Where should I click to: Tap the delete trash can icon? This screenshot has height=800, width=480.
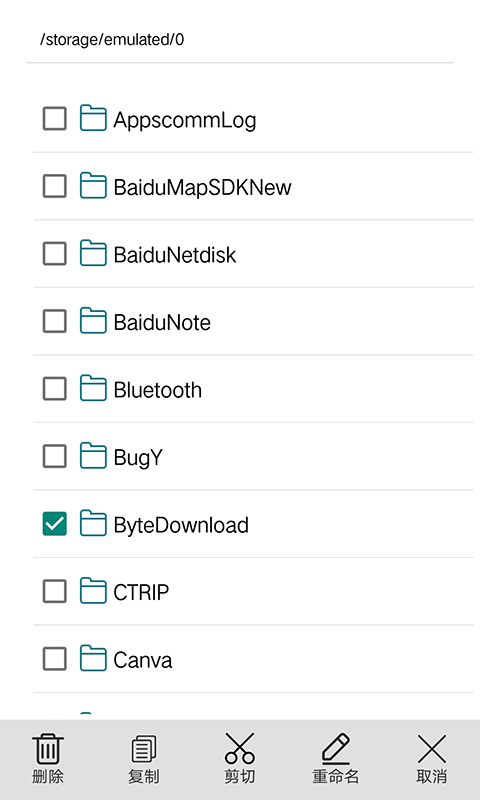[48, 748]
